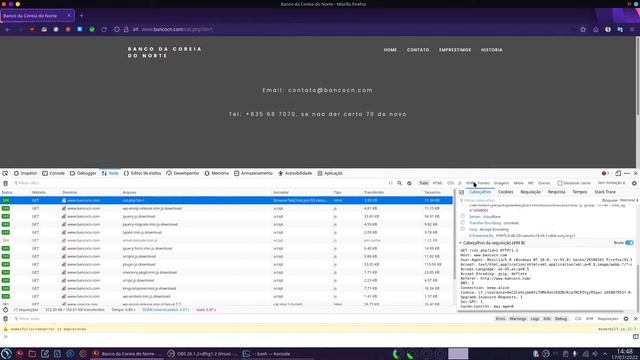Image resolution: width=640 pixels, height=360 pixels.
Task: Switch to the Console panel
Action: click(x=53, y=173)
